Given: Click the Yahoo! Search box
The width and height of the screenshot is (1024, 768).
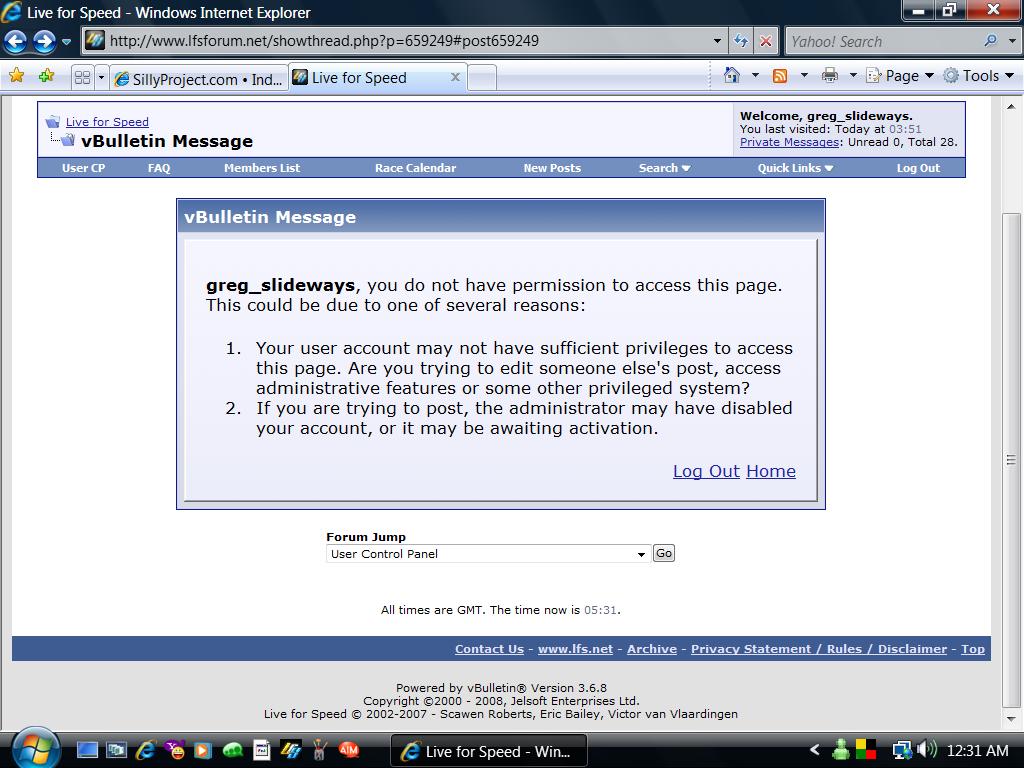Looking at the screenshot, I should pos(882,41).
